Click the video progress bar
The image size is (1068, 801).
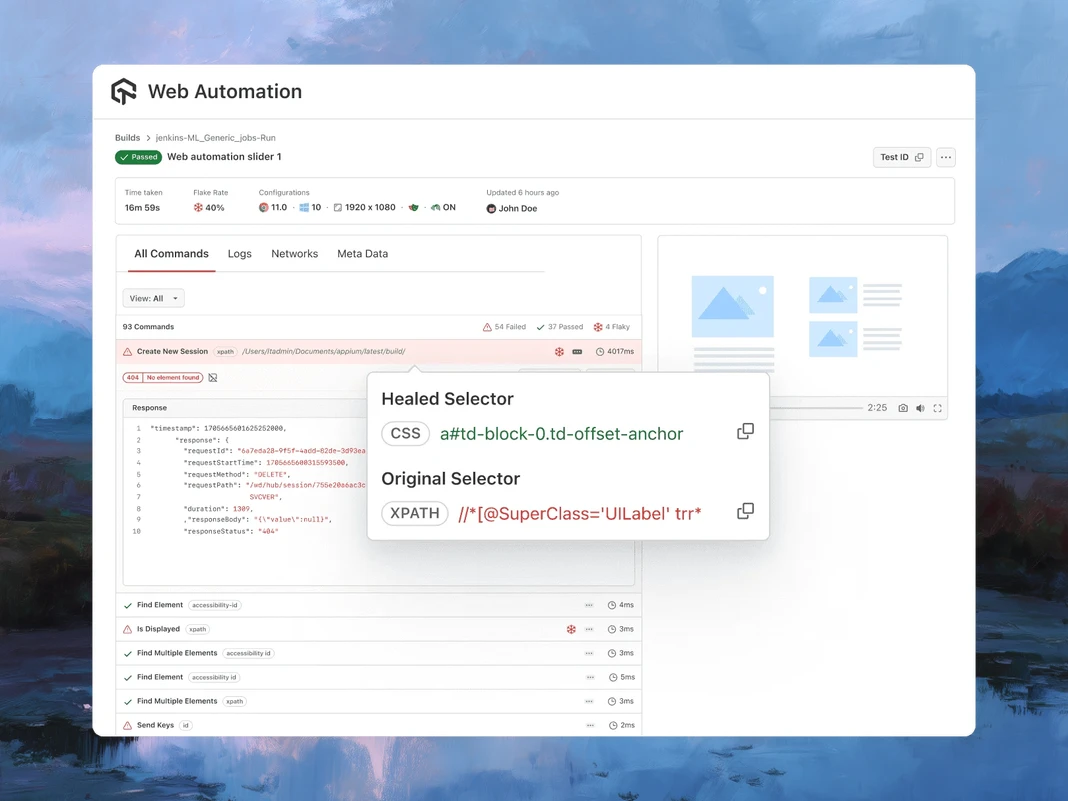(816, 408)
